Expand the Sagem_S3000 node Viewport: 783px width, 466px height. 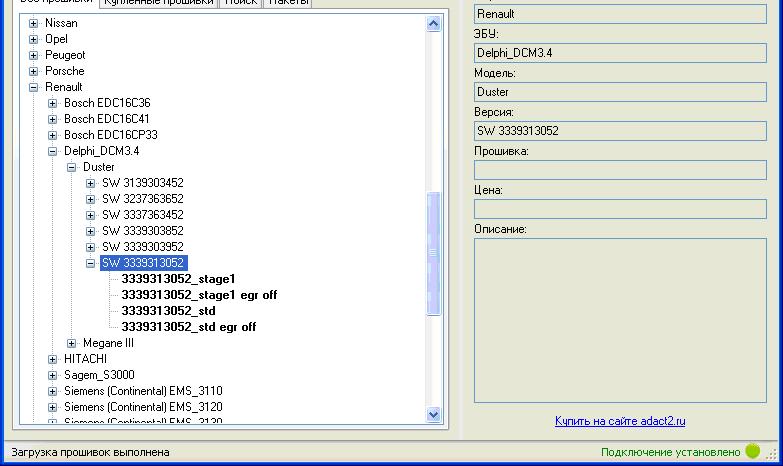click(x=53, y=375)
